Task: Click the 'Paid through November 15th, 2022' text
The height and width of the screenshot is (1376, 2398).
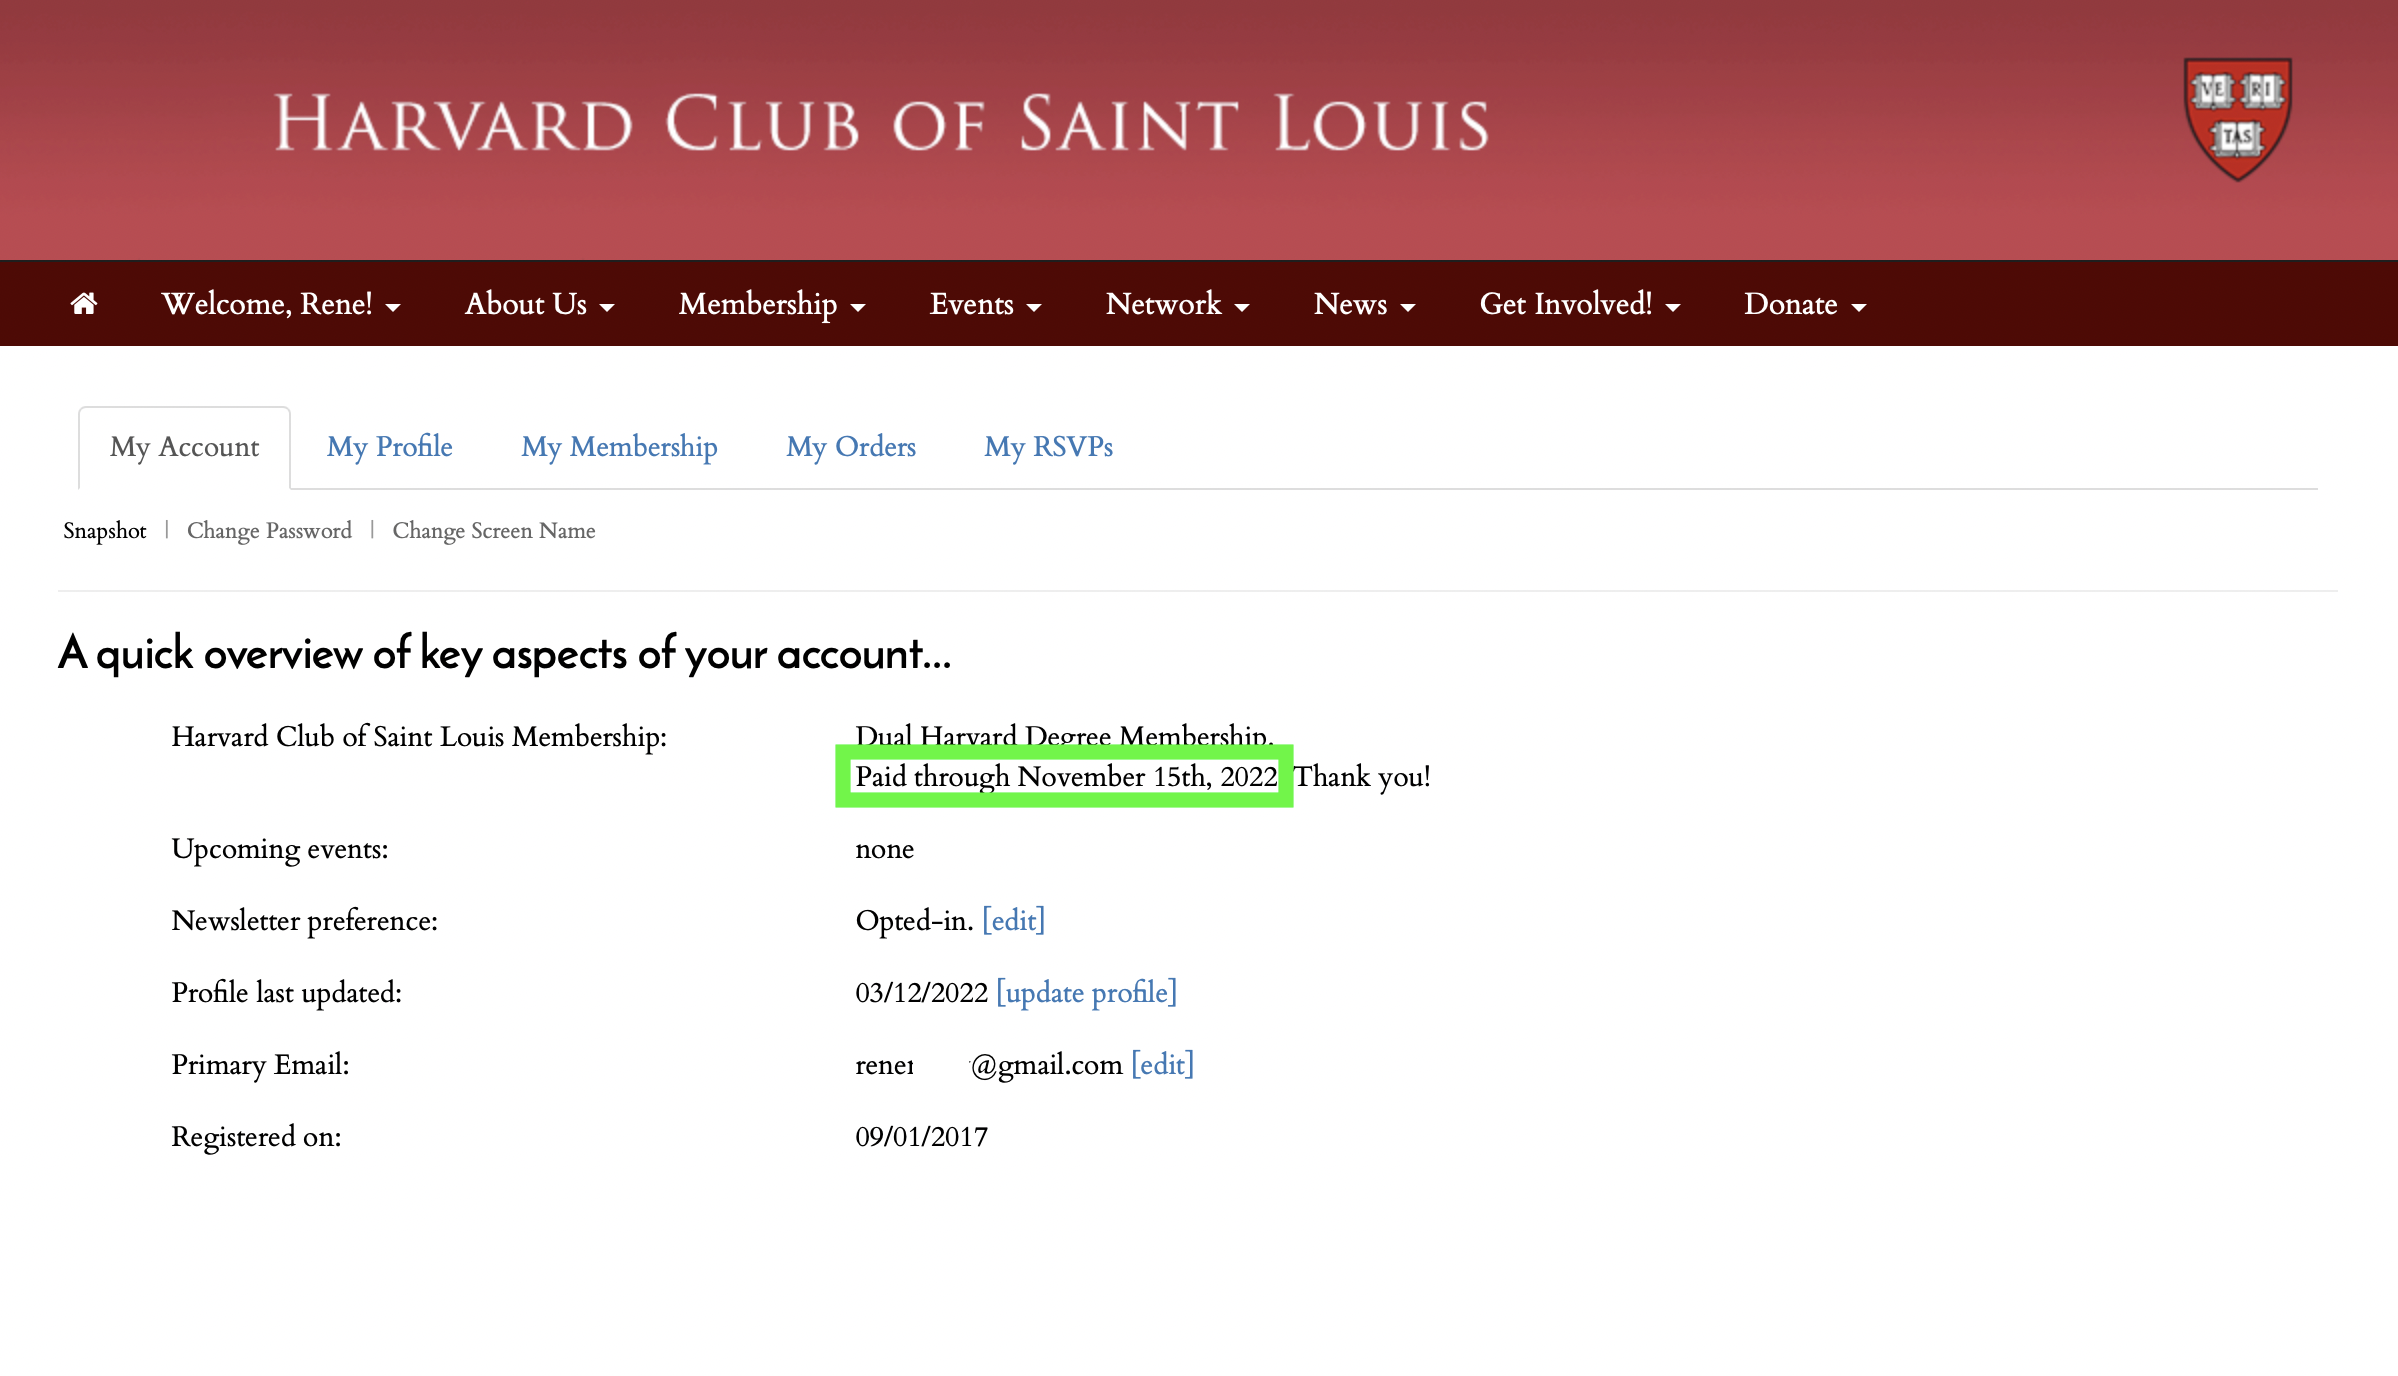Action: pyautogui.click(x=1066, y=776)
